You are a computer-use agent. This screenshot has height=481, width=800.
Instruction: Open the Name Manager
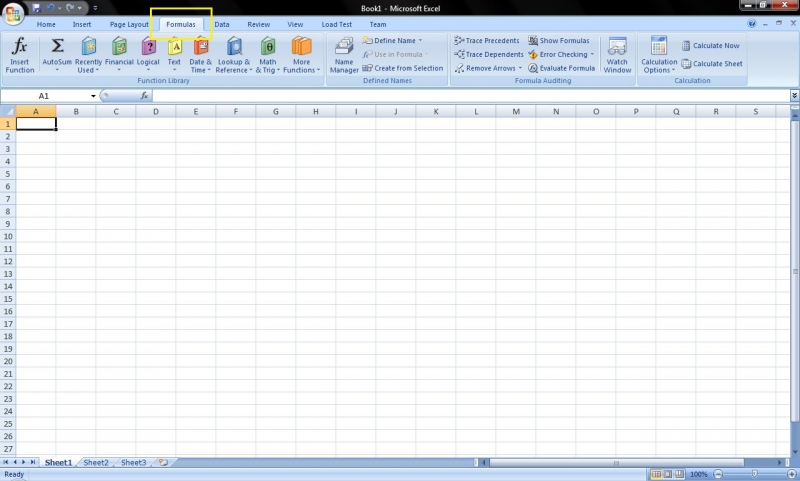click(x=344, y=55)
